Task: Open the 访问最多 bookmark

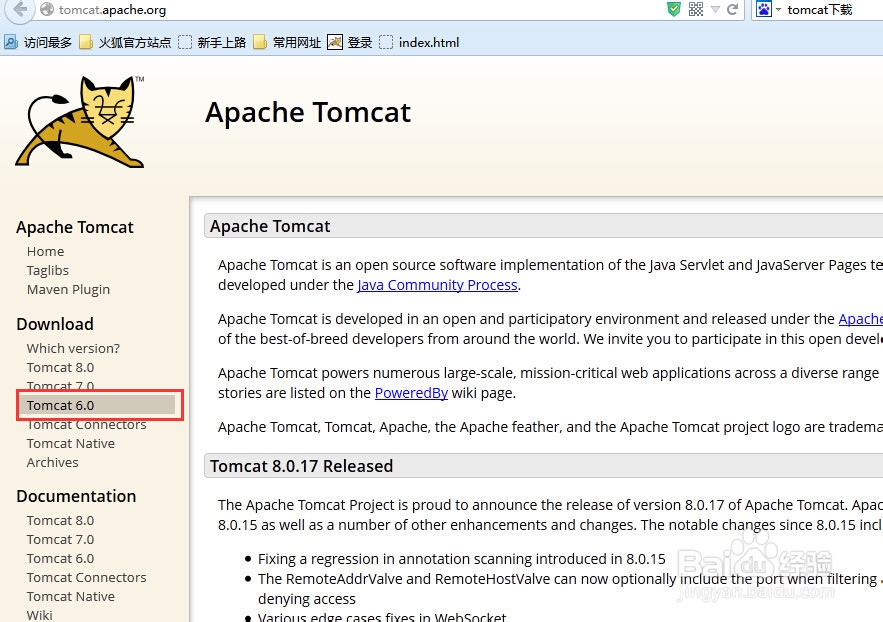Action: point(38,42)
